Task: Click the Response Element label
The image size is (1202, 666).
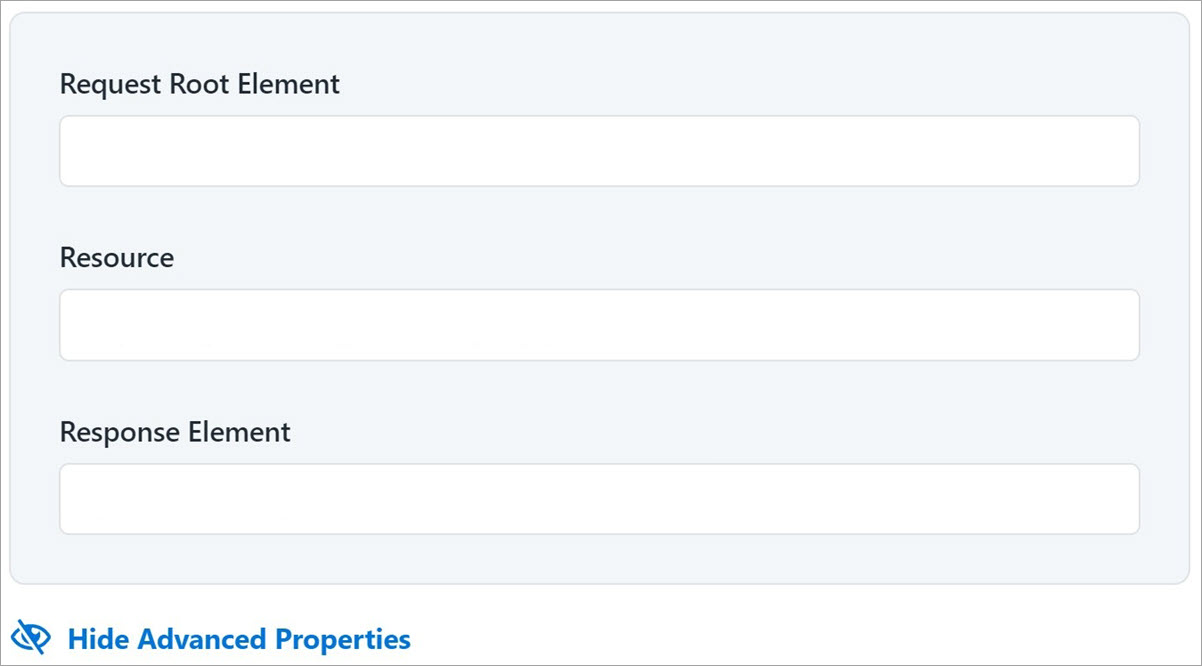Action: click(x=175, y=432)
